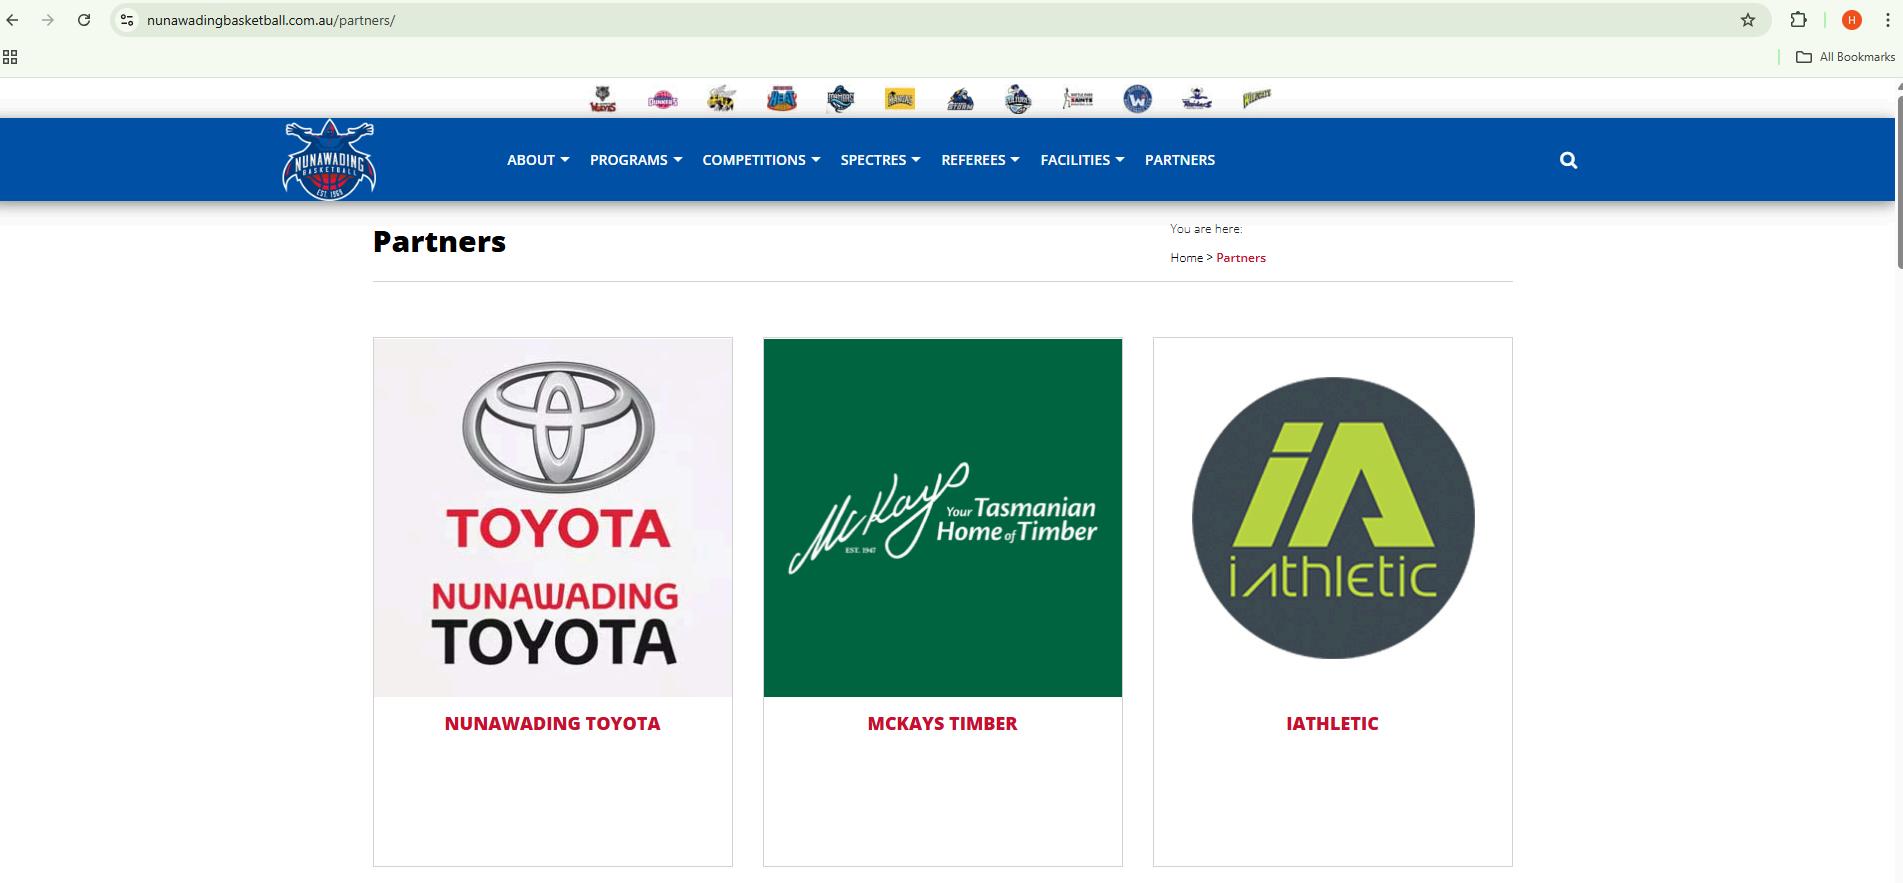Click the Nunawading Toyota logo image
This screenshot has height=883, width=1903.
(x=553, y=518)
